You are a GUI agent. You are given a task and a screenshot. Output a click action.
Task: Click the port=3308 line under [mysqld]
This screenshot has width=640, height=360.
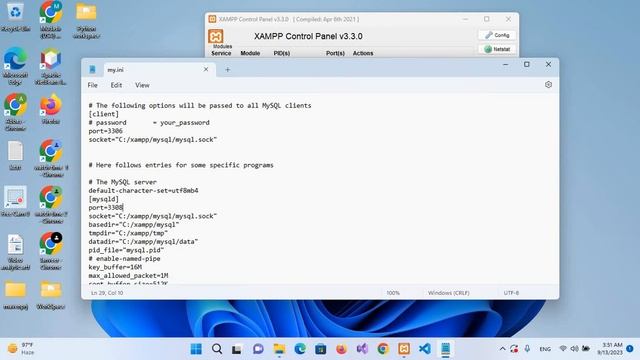pyautogui.click(x=105, y=207)
